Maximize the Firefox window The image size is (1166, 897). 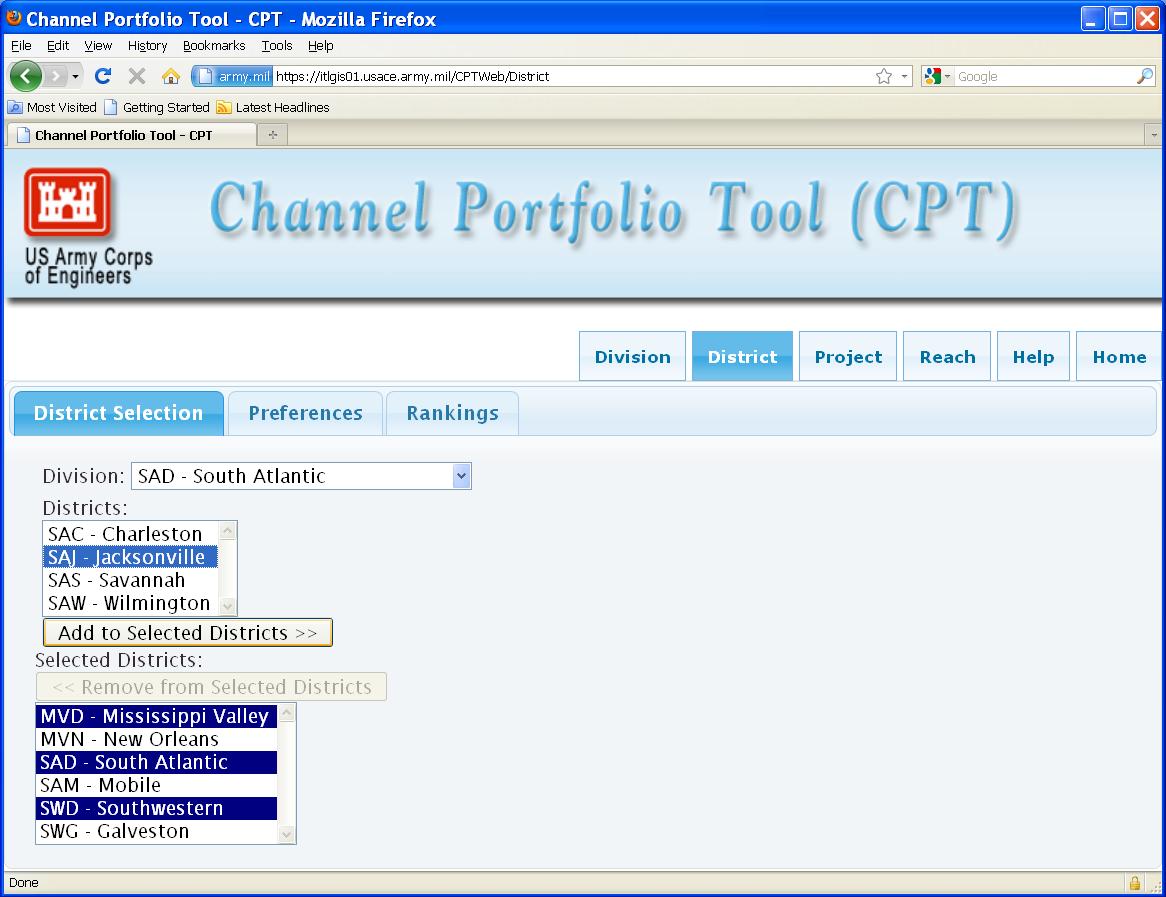tap(1120, 19)
